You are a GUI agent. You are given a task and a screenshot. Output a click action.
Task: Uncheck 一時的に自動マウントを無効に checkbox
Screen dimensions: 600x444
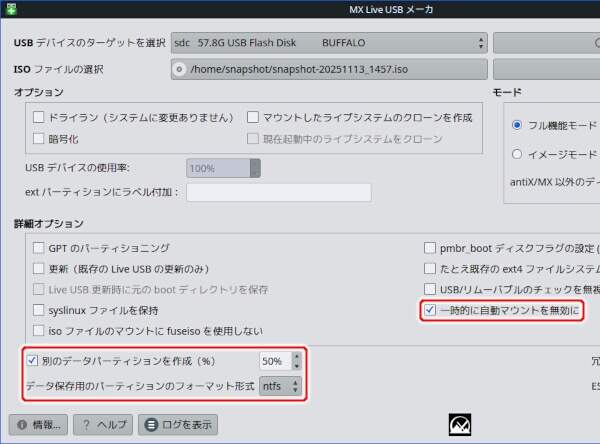coord(430,310)
